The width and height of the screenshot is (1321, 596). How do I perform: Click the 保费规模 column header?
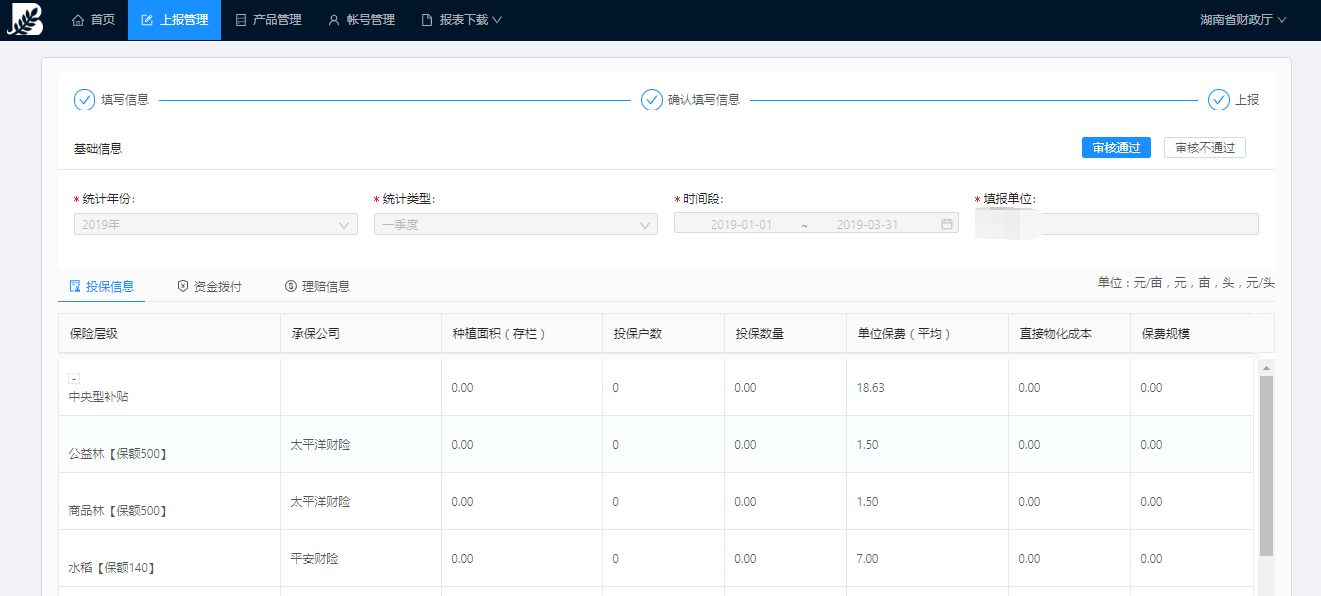(1191, 334)
